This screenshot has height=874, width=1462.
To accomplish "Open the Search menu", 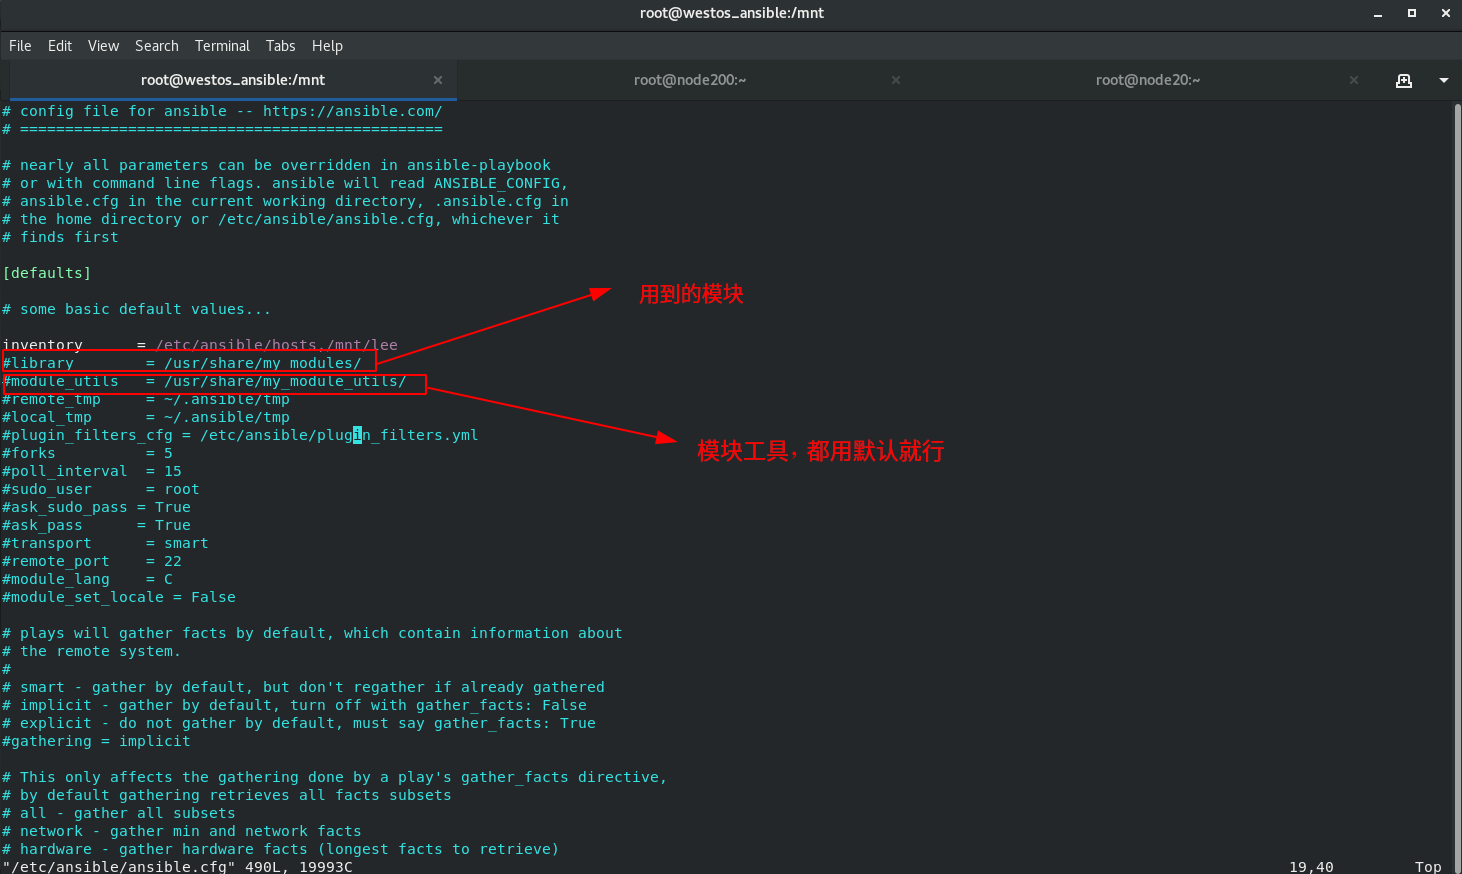I will [x=157, y=46].
